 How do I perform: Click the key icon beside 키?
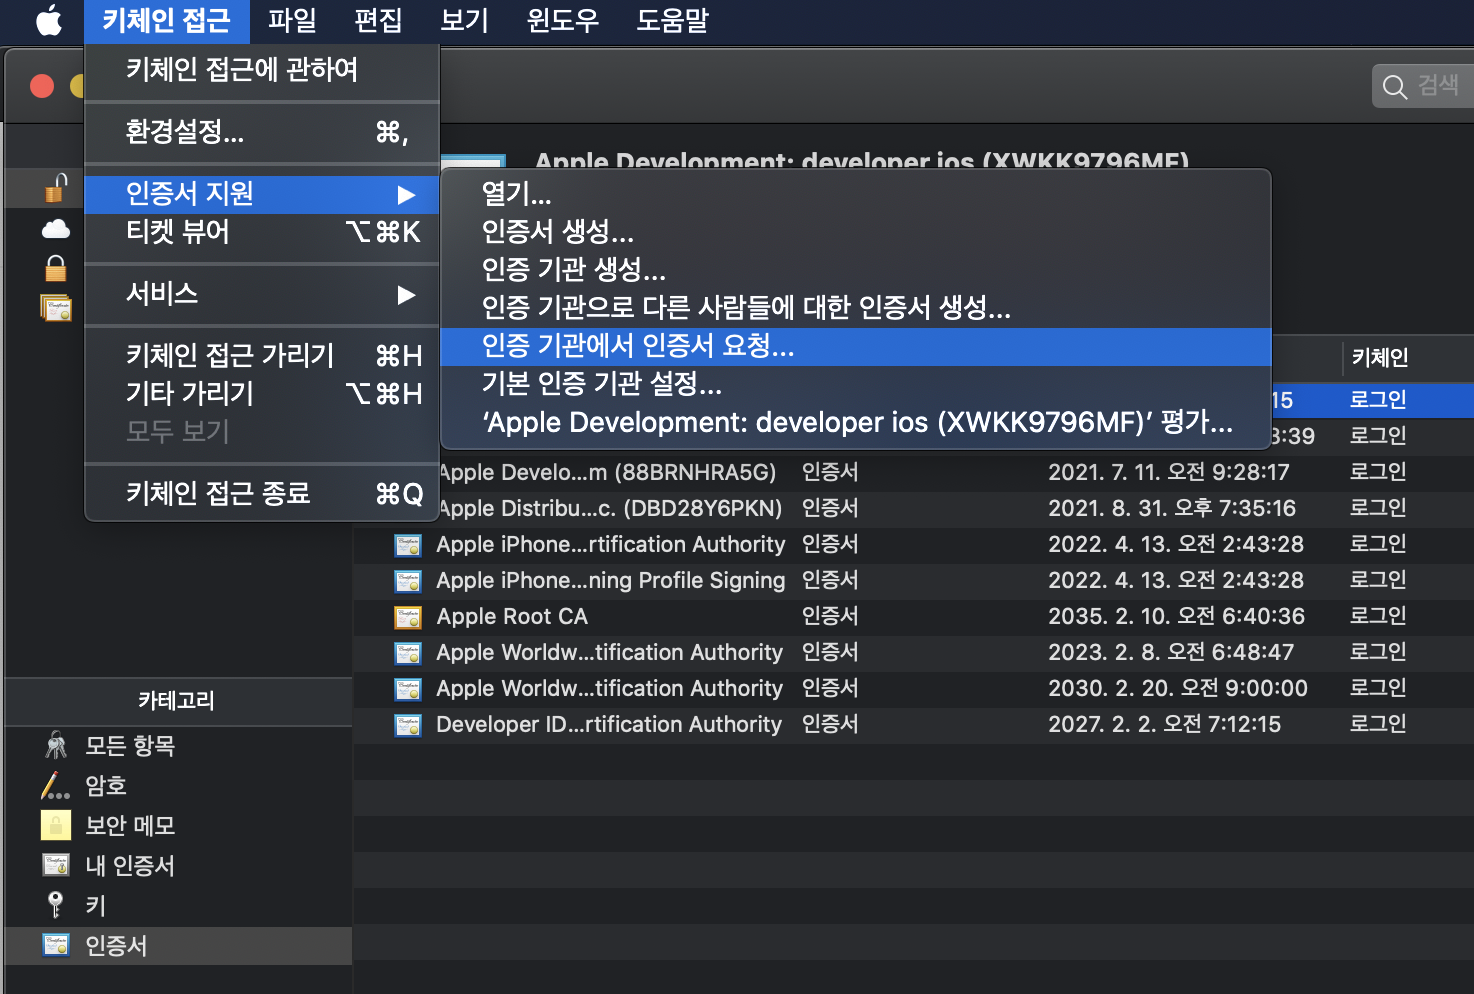56,905
